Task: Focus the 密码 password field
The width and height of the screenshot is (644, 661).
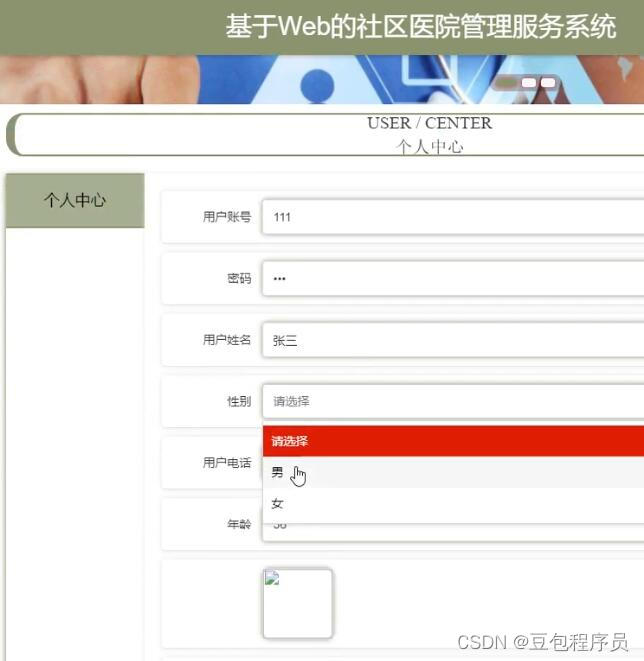Action: (x=453, y=278)
